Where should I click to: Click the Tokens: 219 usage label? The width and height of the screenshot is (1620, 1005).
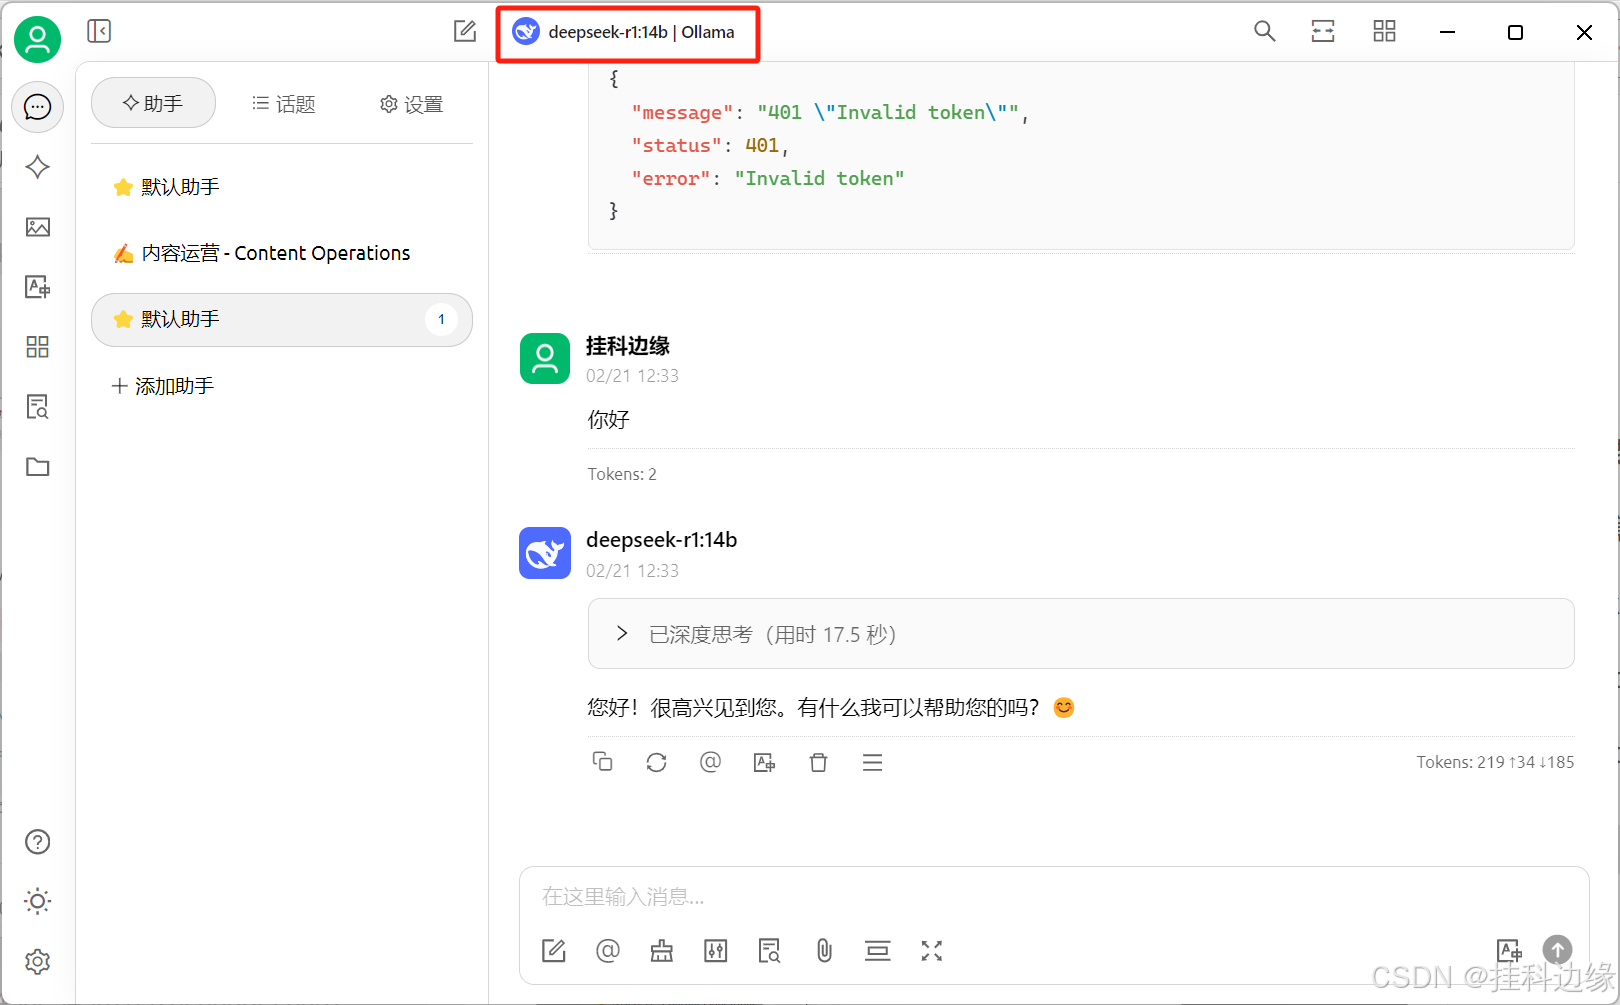click(x=1495, y=762)
